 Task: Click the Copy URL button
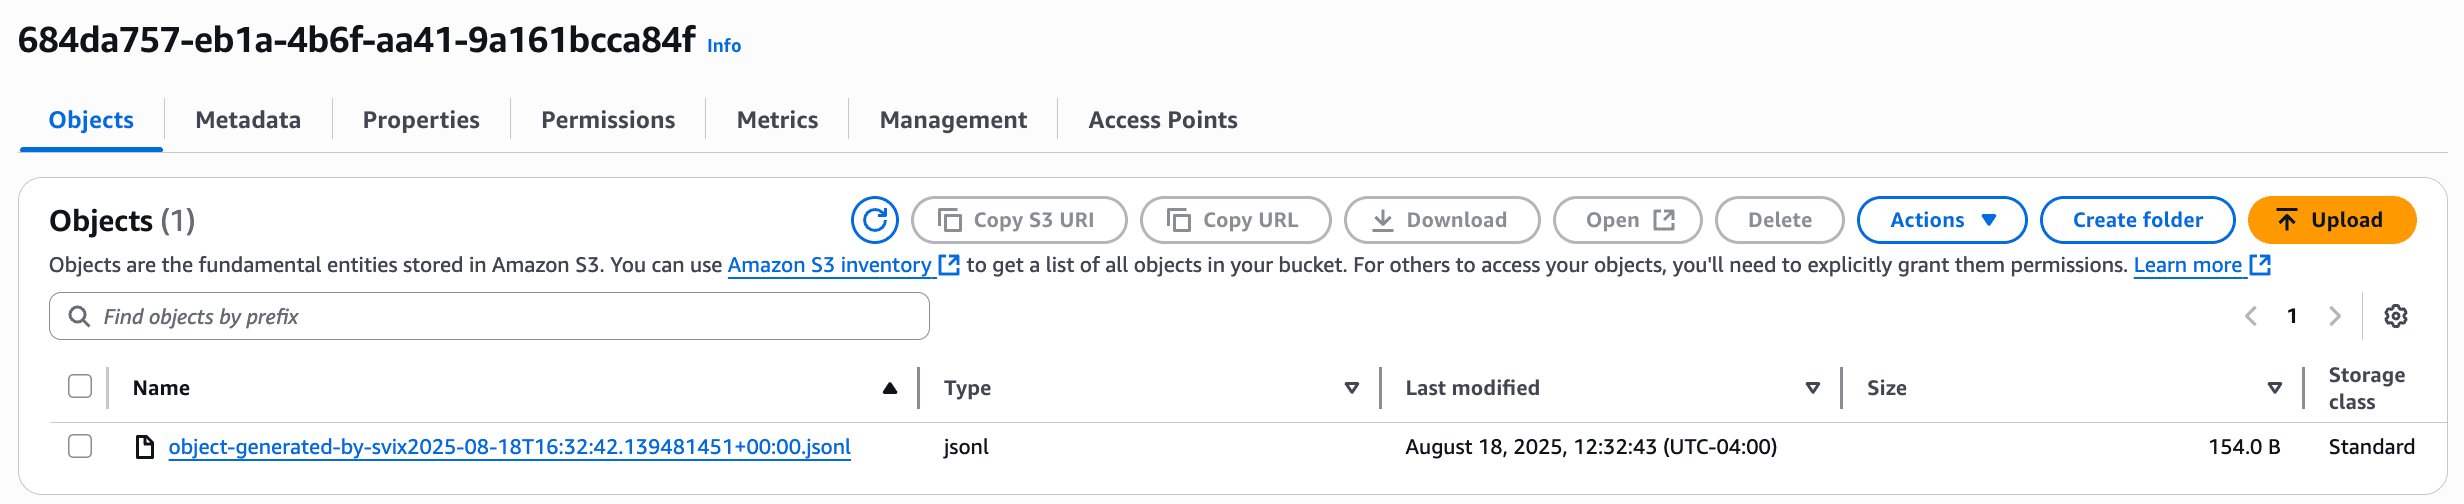1235,220
